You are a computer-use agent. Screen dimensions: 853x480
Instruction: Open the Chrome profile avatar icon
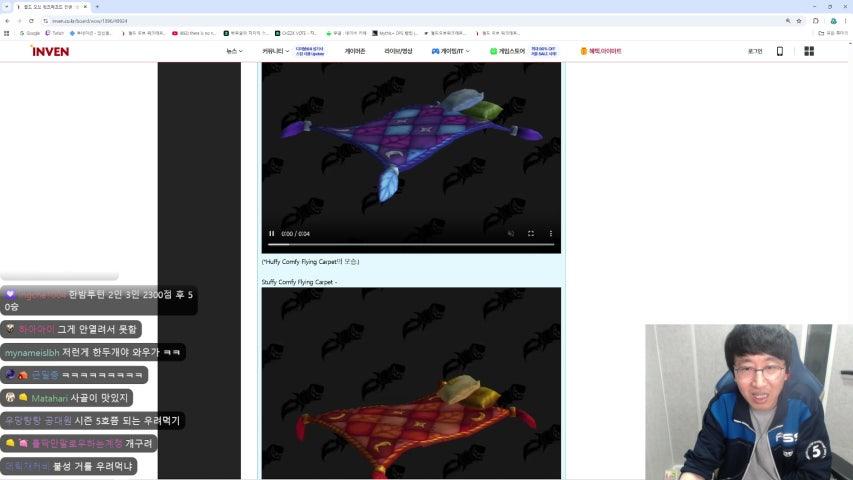(x=833, y=21)
